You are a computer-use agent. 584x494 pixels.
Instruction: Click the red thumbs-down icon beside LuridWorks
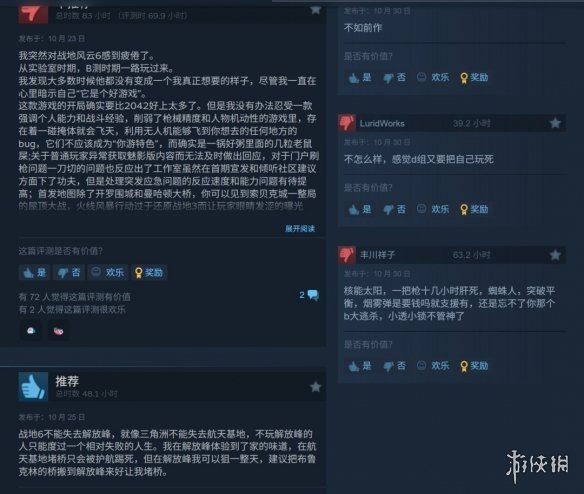pyautogui.click(x=347, y=123)
